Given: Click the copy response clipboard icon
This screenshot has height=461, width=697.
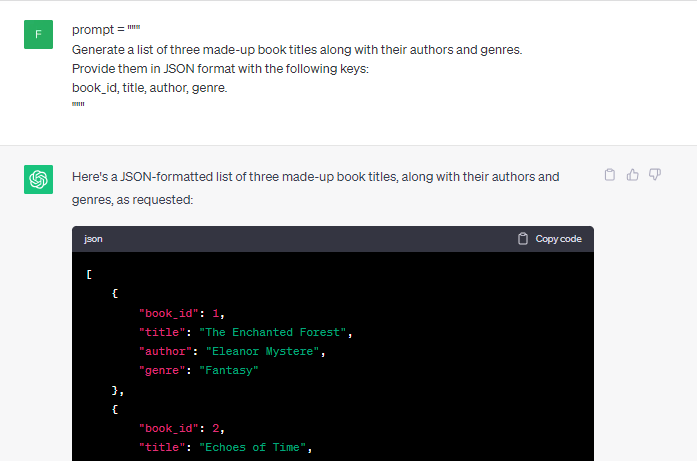Looking at the screenshot, I should (610, 175).
